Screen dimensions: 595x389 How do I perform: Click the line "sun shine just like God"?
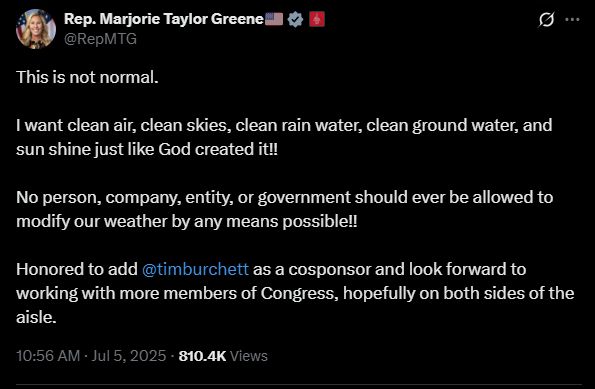(147, 149)
